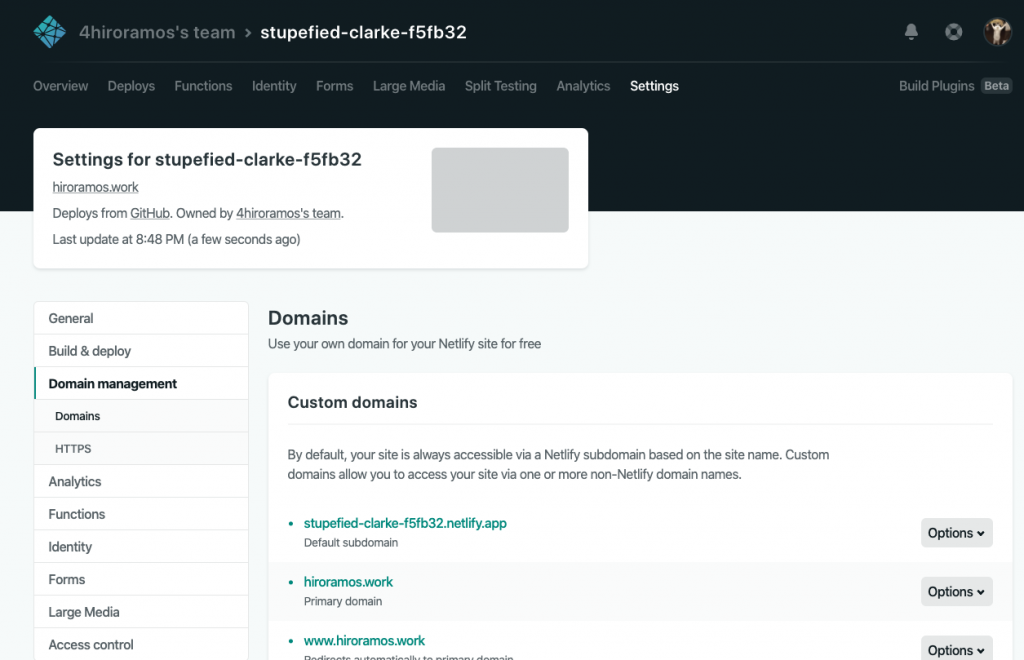Image resolution: width=1024 pixels, height=660 pixels.
Task: Open the Identity top tab
Action: (274, 86)
